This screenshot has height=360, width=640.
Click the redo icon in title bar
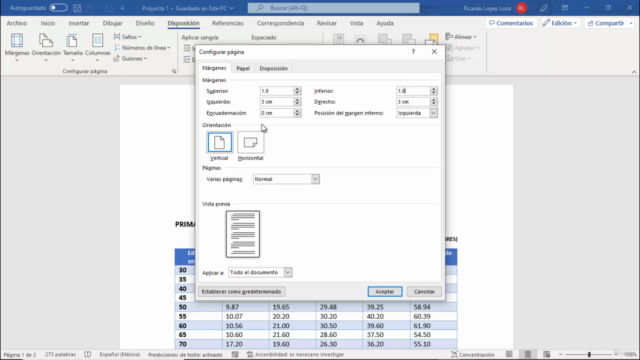(109, 8)
